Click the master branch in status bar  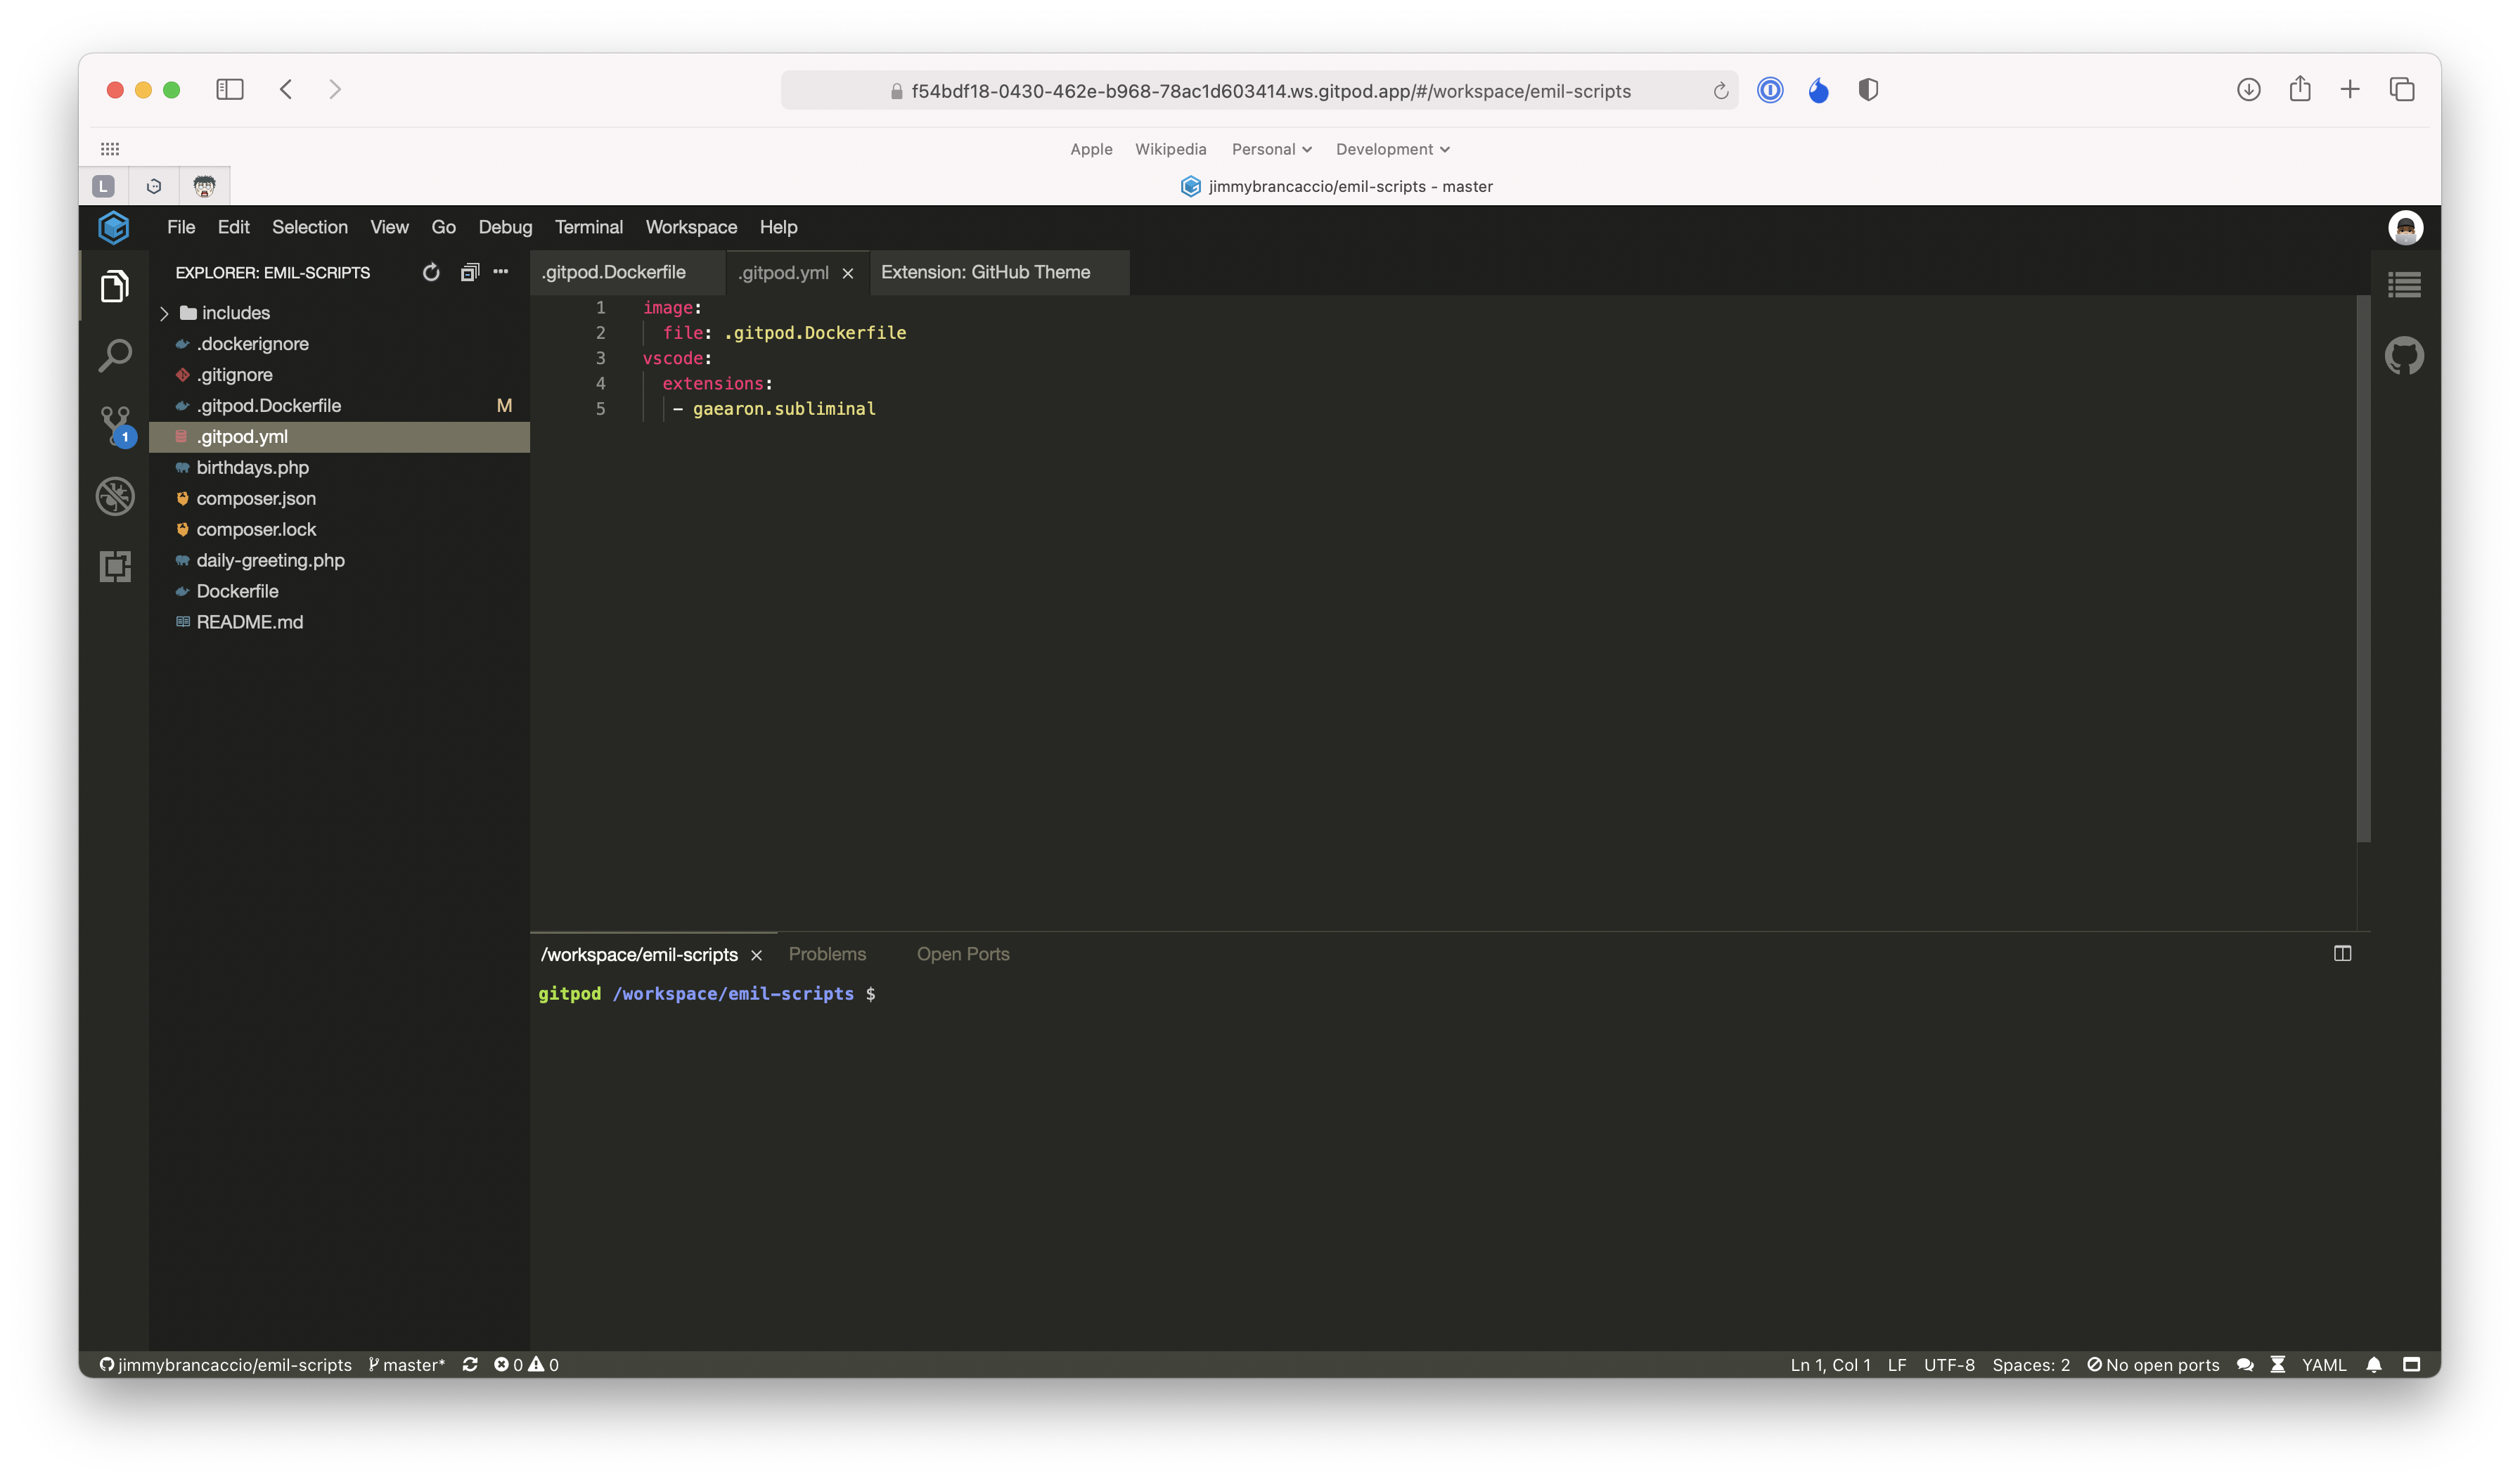coord(407,1364)
